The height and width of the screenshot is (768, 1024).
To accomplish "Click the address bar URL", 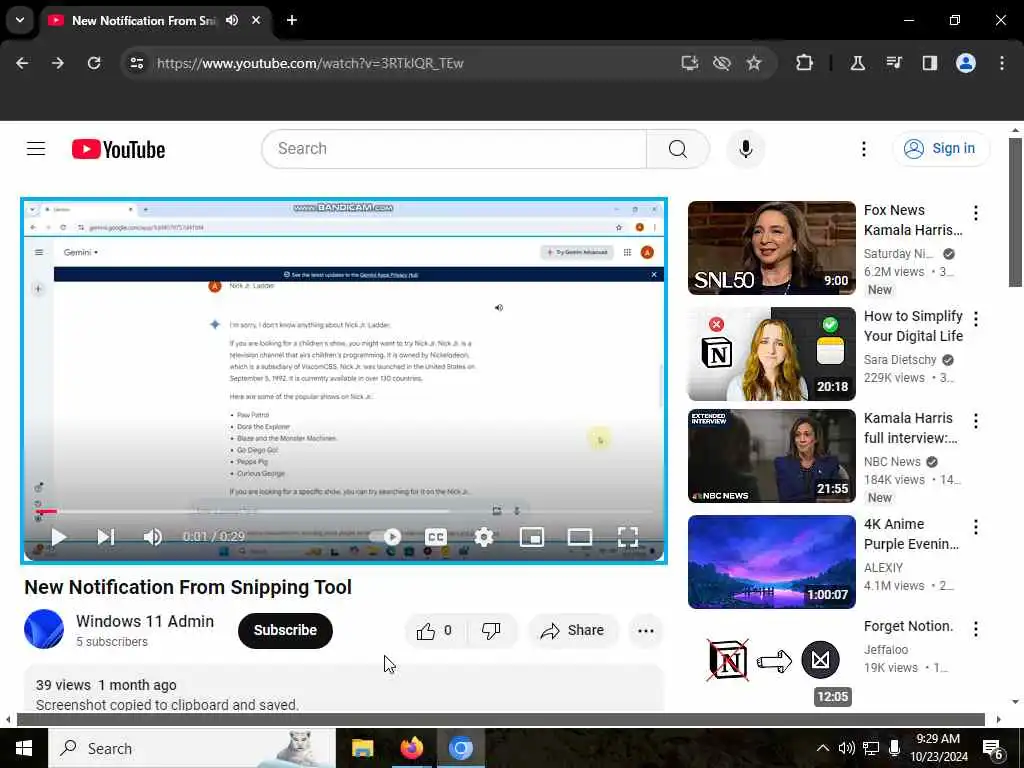I will click(310, 63).
